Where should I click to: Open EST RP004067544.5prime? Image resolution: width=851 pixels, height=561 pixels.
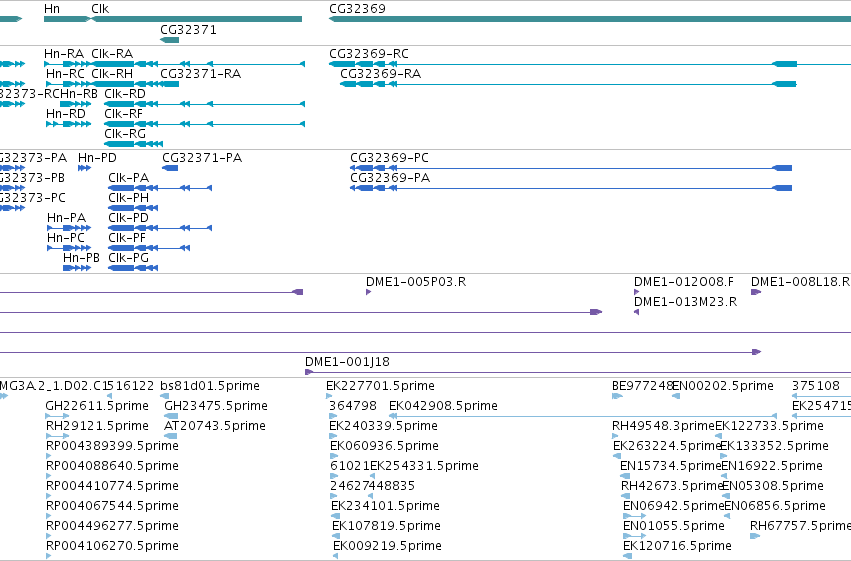tap(112, 506)
